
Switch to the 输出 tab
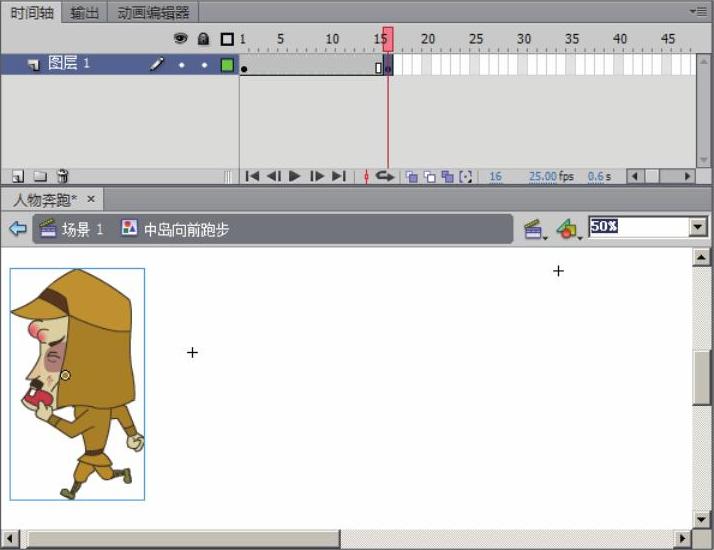(85, 12)
